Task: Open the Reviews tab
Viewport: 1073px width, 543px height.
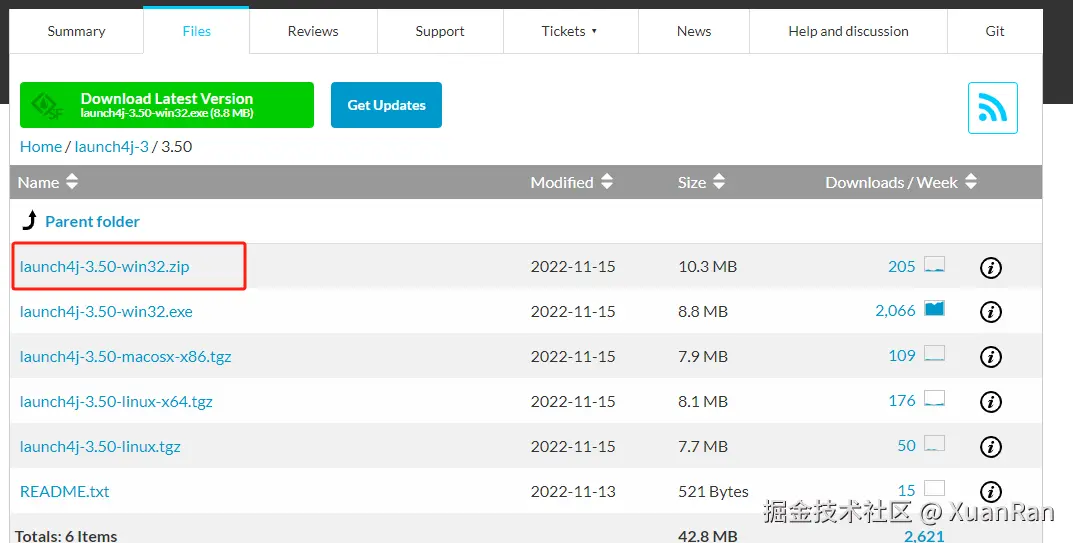Action: coord(313,31)
